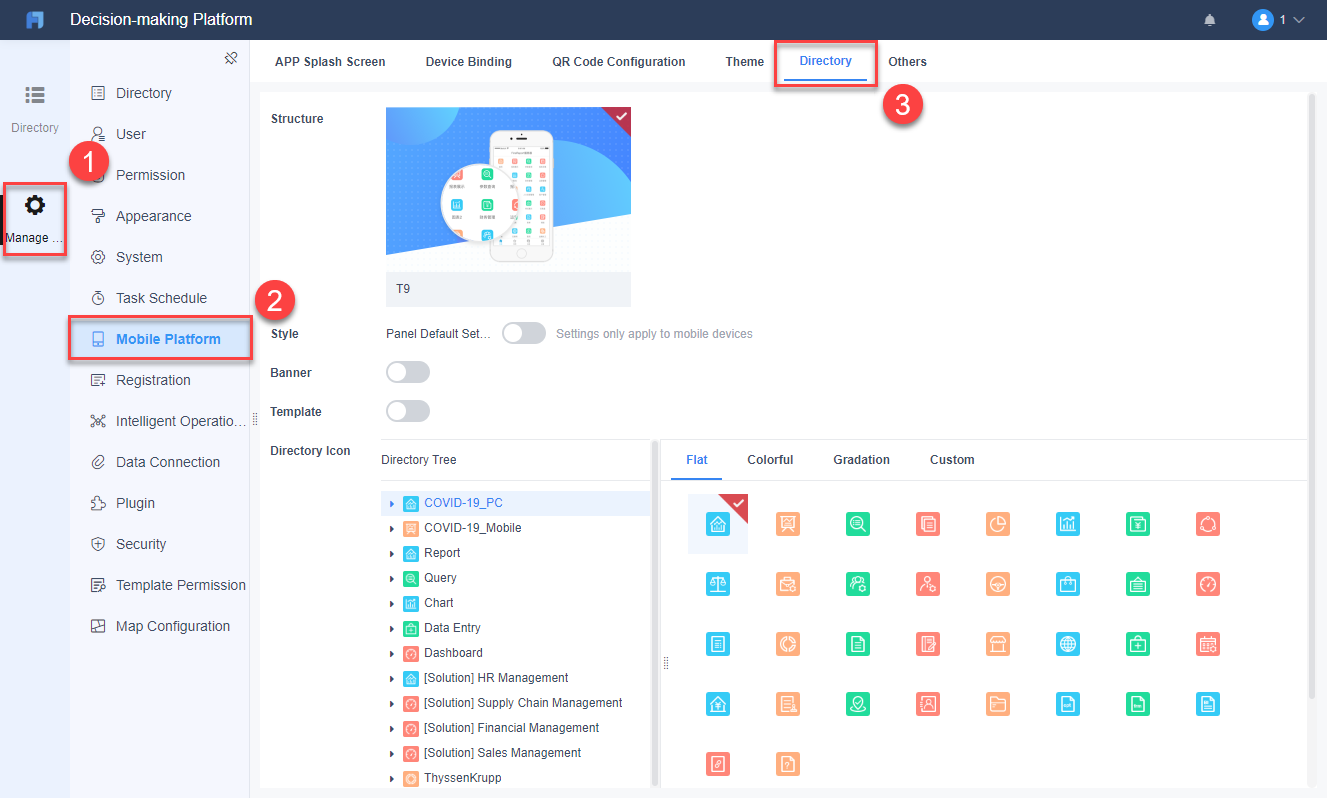1327x798 pixels.
Task: Click the notification bell icon
Action: pos(1210,20)
